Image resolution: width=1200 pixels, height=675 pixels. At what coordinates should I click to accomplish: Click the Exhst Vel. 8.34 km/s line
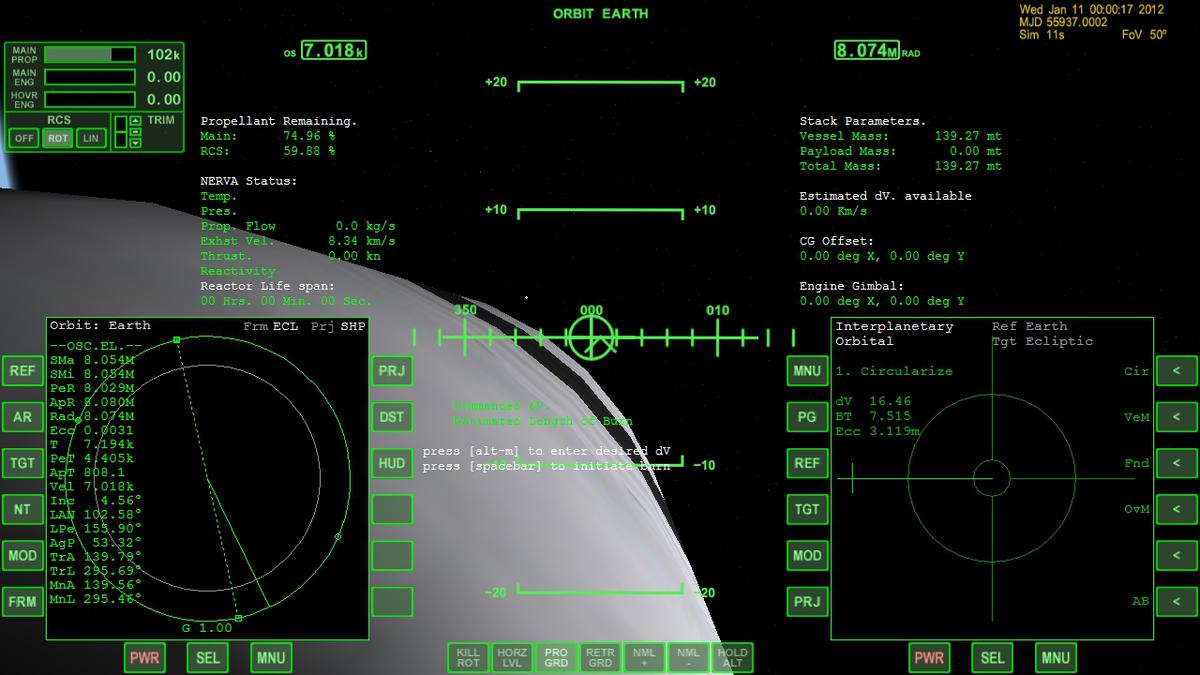coord(298,241)
